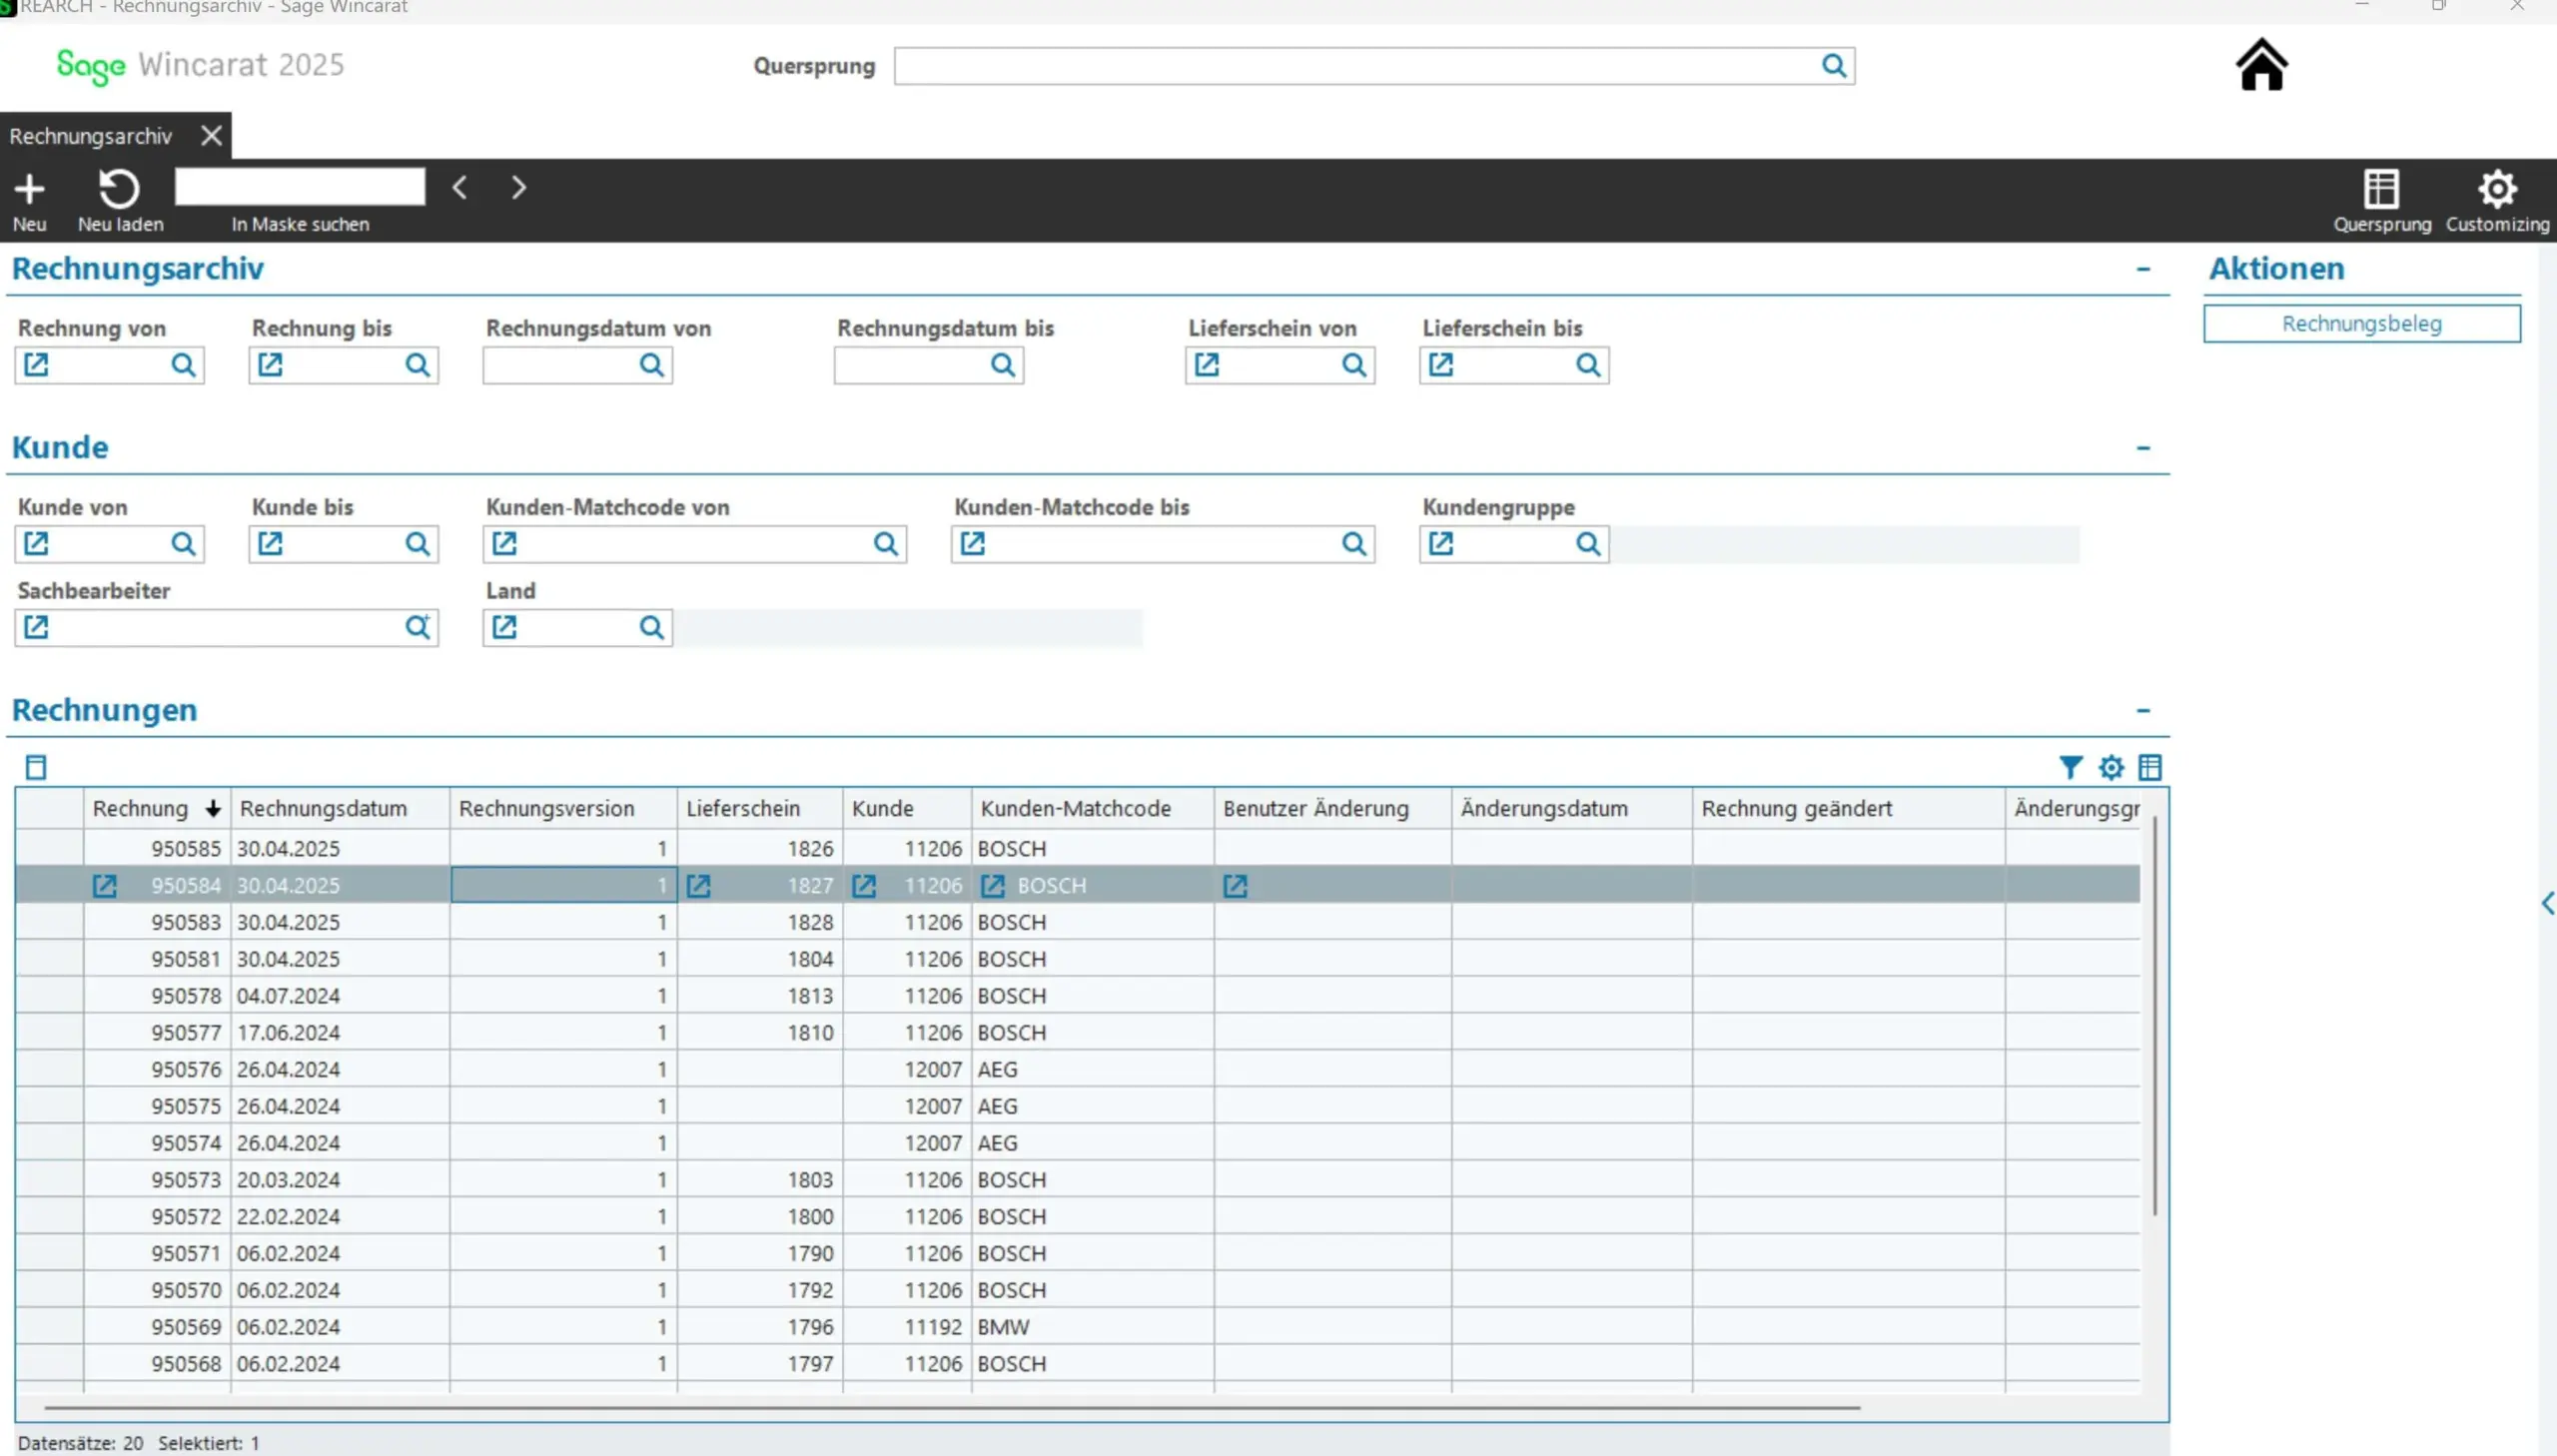This screenshot has height=1456, width=2557.
Task: Open Customizing gear in toolbar
Action: [2496, 189]
